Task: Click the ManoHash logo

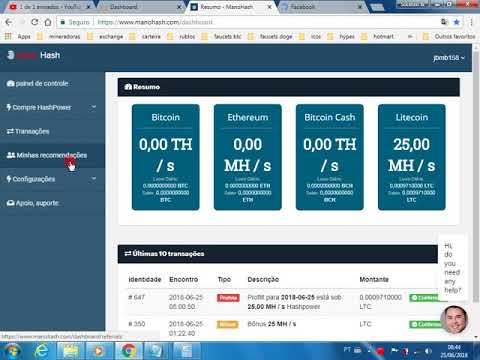Action: tap(33, 55)
